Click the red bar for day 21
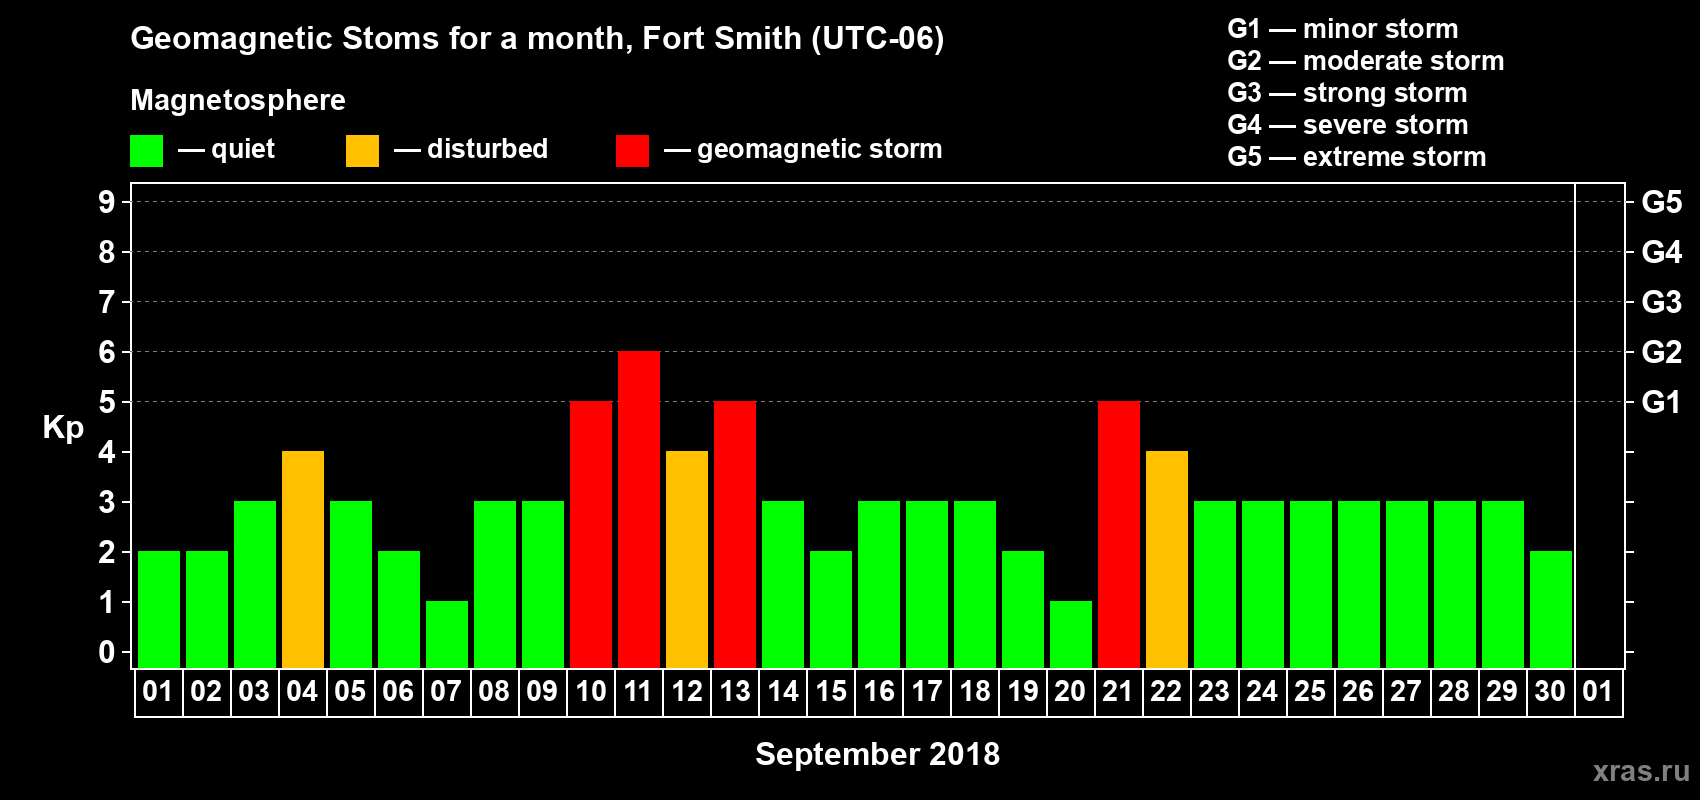The image size is (1700, 800). (x=1119, y=534)
